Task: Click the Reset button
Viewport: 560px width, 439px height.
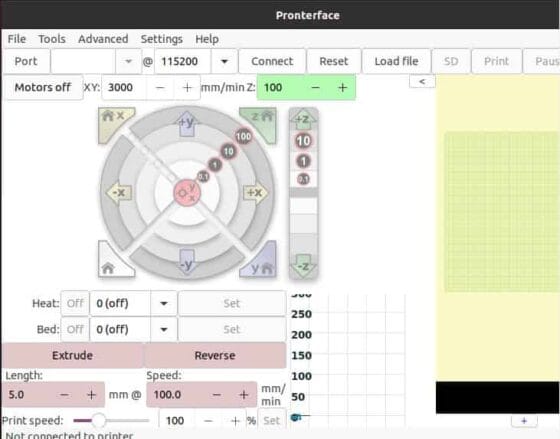Action: click(x=334, y=61)
